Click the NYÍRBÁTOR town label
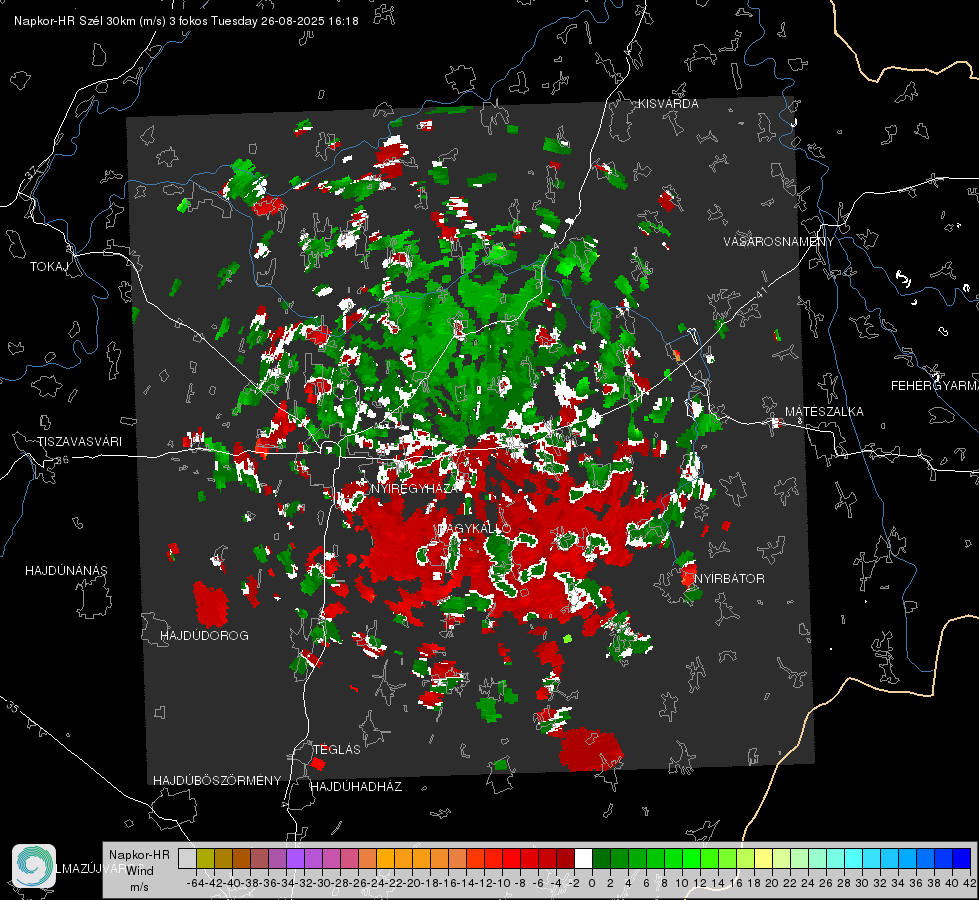This screenshot has height=900, width=979. [729, 578]
